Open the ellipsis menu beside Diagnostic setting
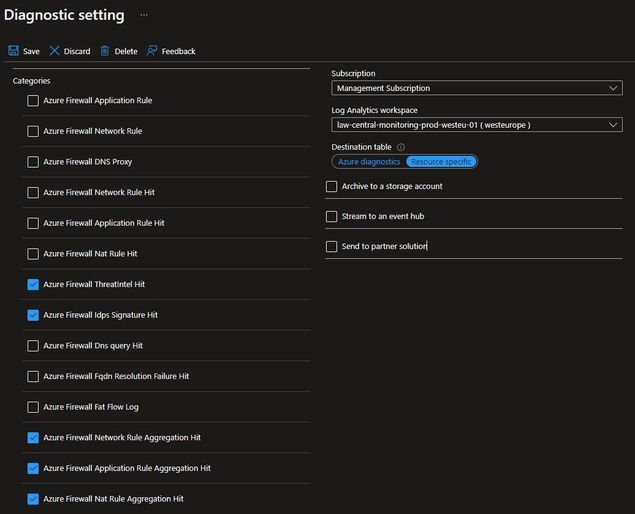 [144, 15]
